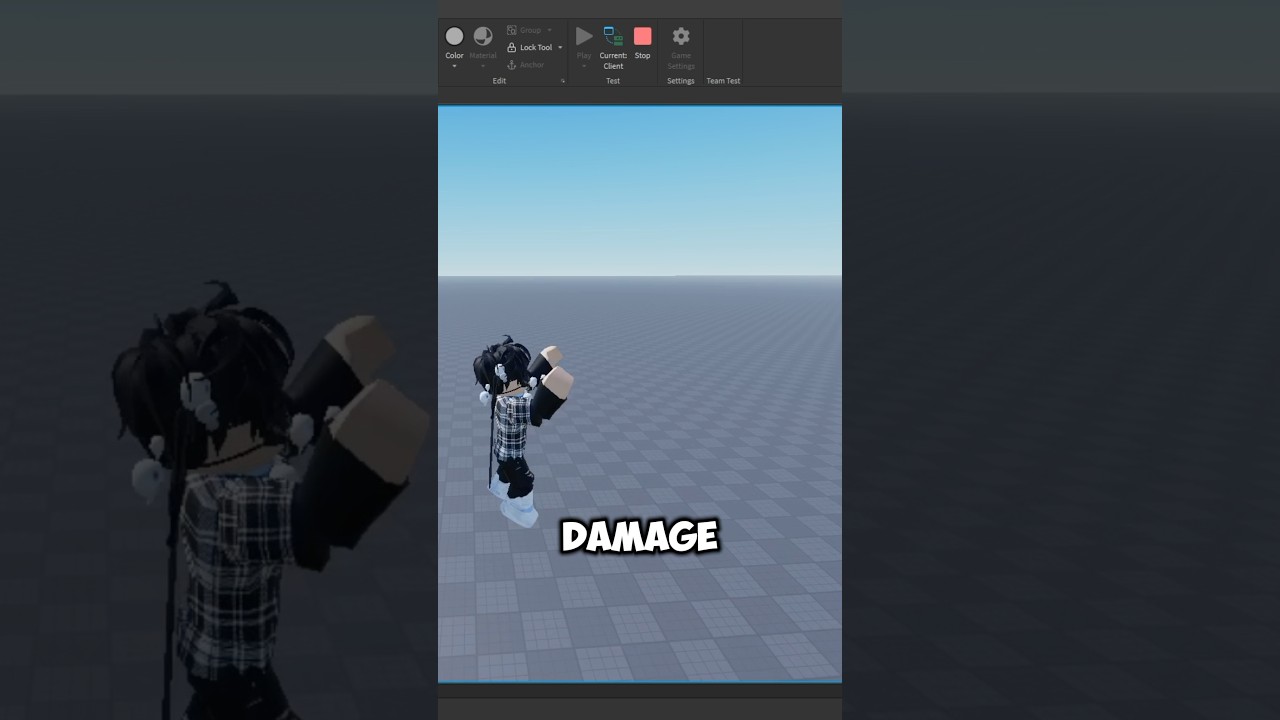Open the Group dropdown arrow
The height and width of the screenshot is (720, 1280).
(549, 30)
